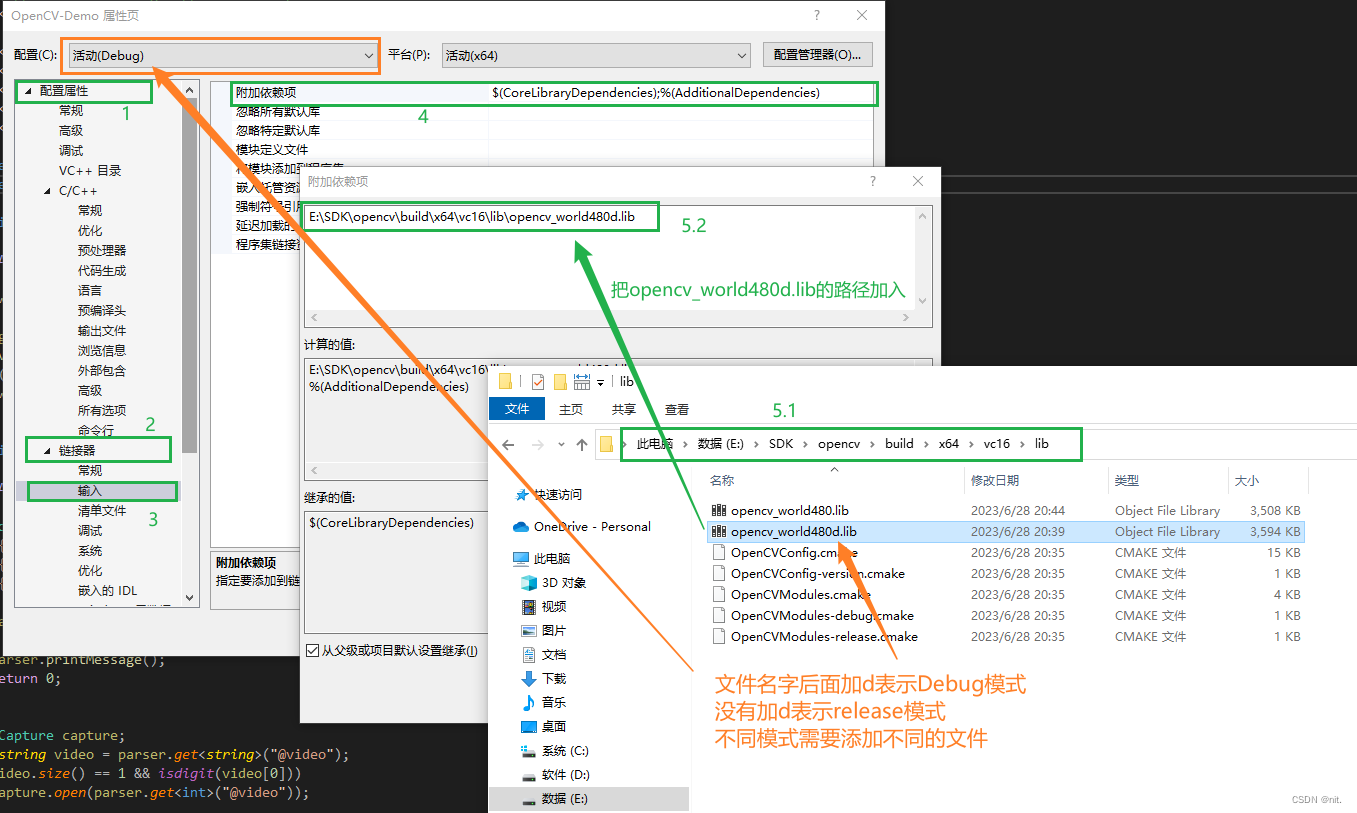Viewport: 1357px width, 813px height.
Task: Select 附加依赖项 property row
Action: tap(553, 93)
